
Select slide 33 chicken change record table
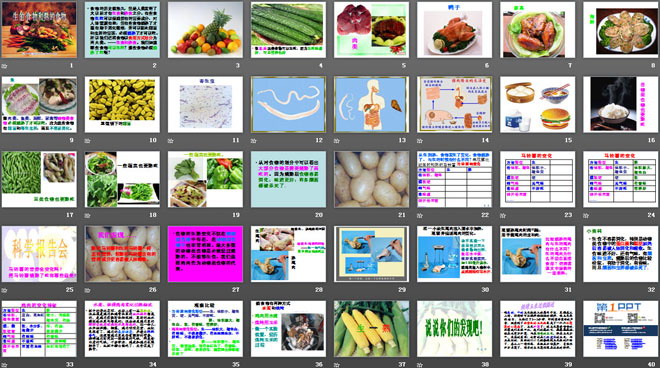click(x=39, y=329)
